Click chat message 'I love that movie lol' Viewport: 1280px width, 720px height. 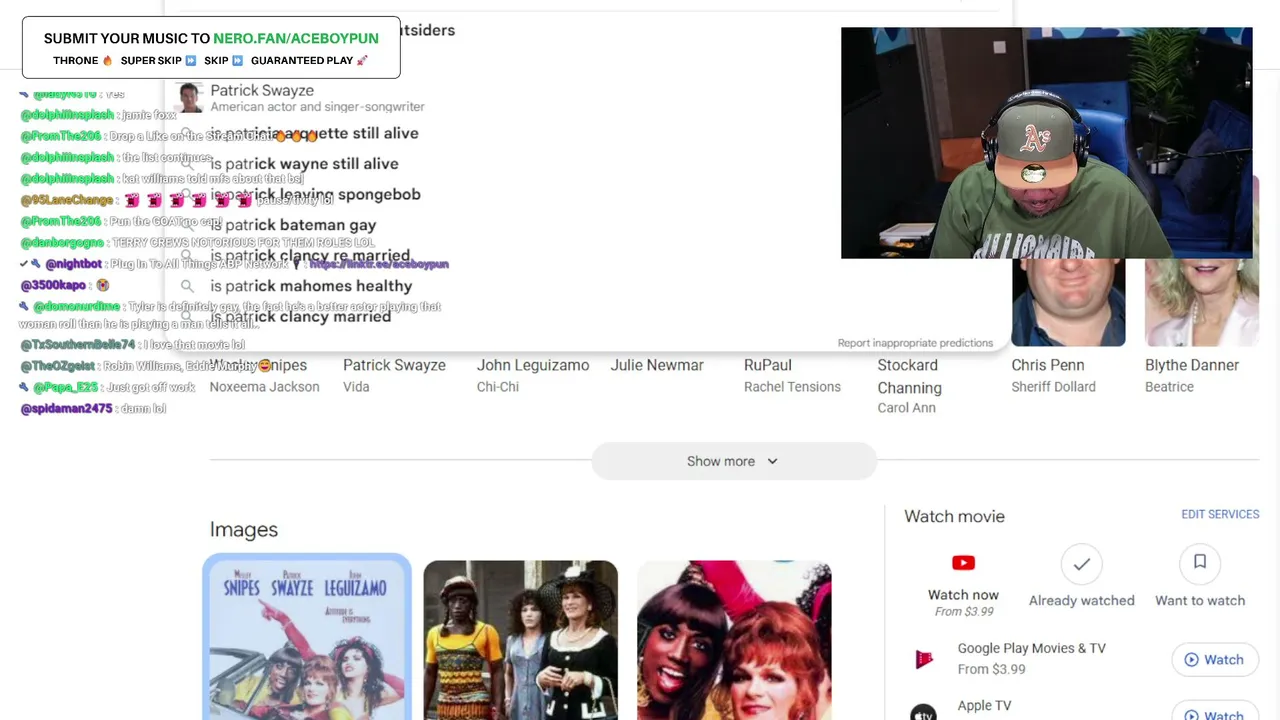195,344
